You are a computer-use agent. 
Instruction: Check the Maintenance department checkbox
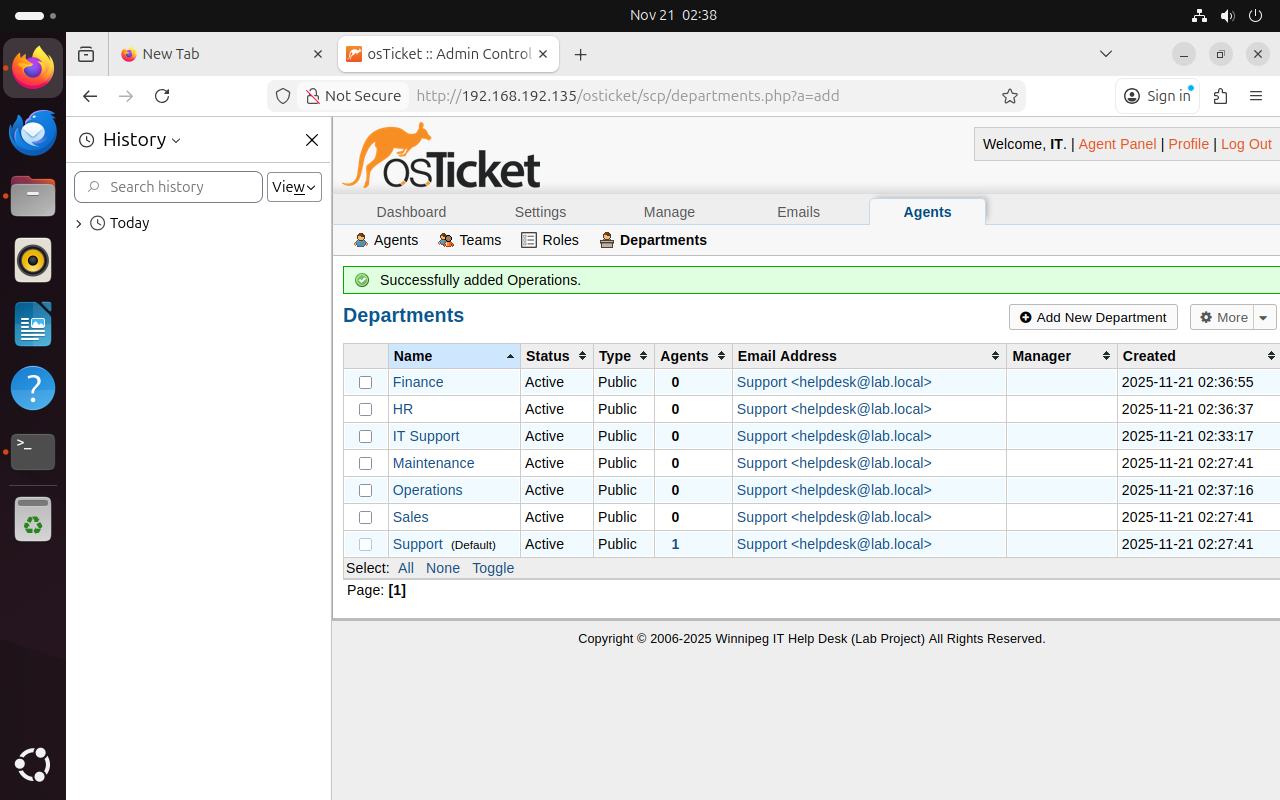pyautogui.click(x=365, y=463)
